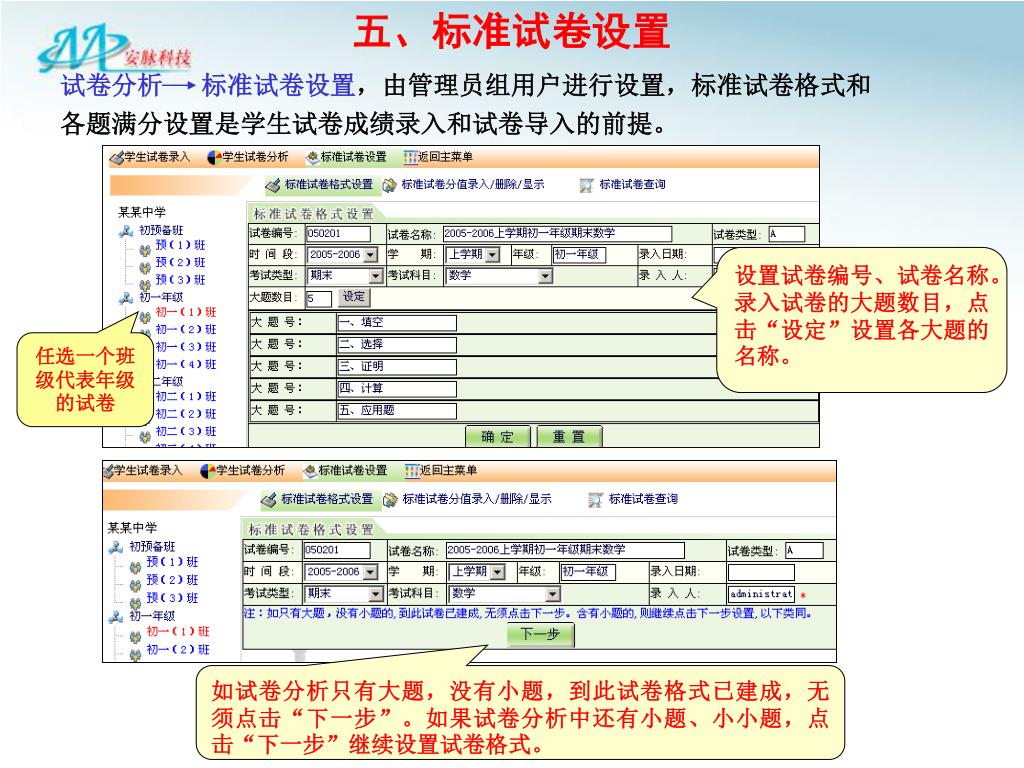Click 年级 field 初一年级 in upper screenshot

579,255
